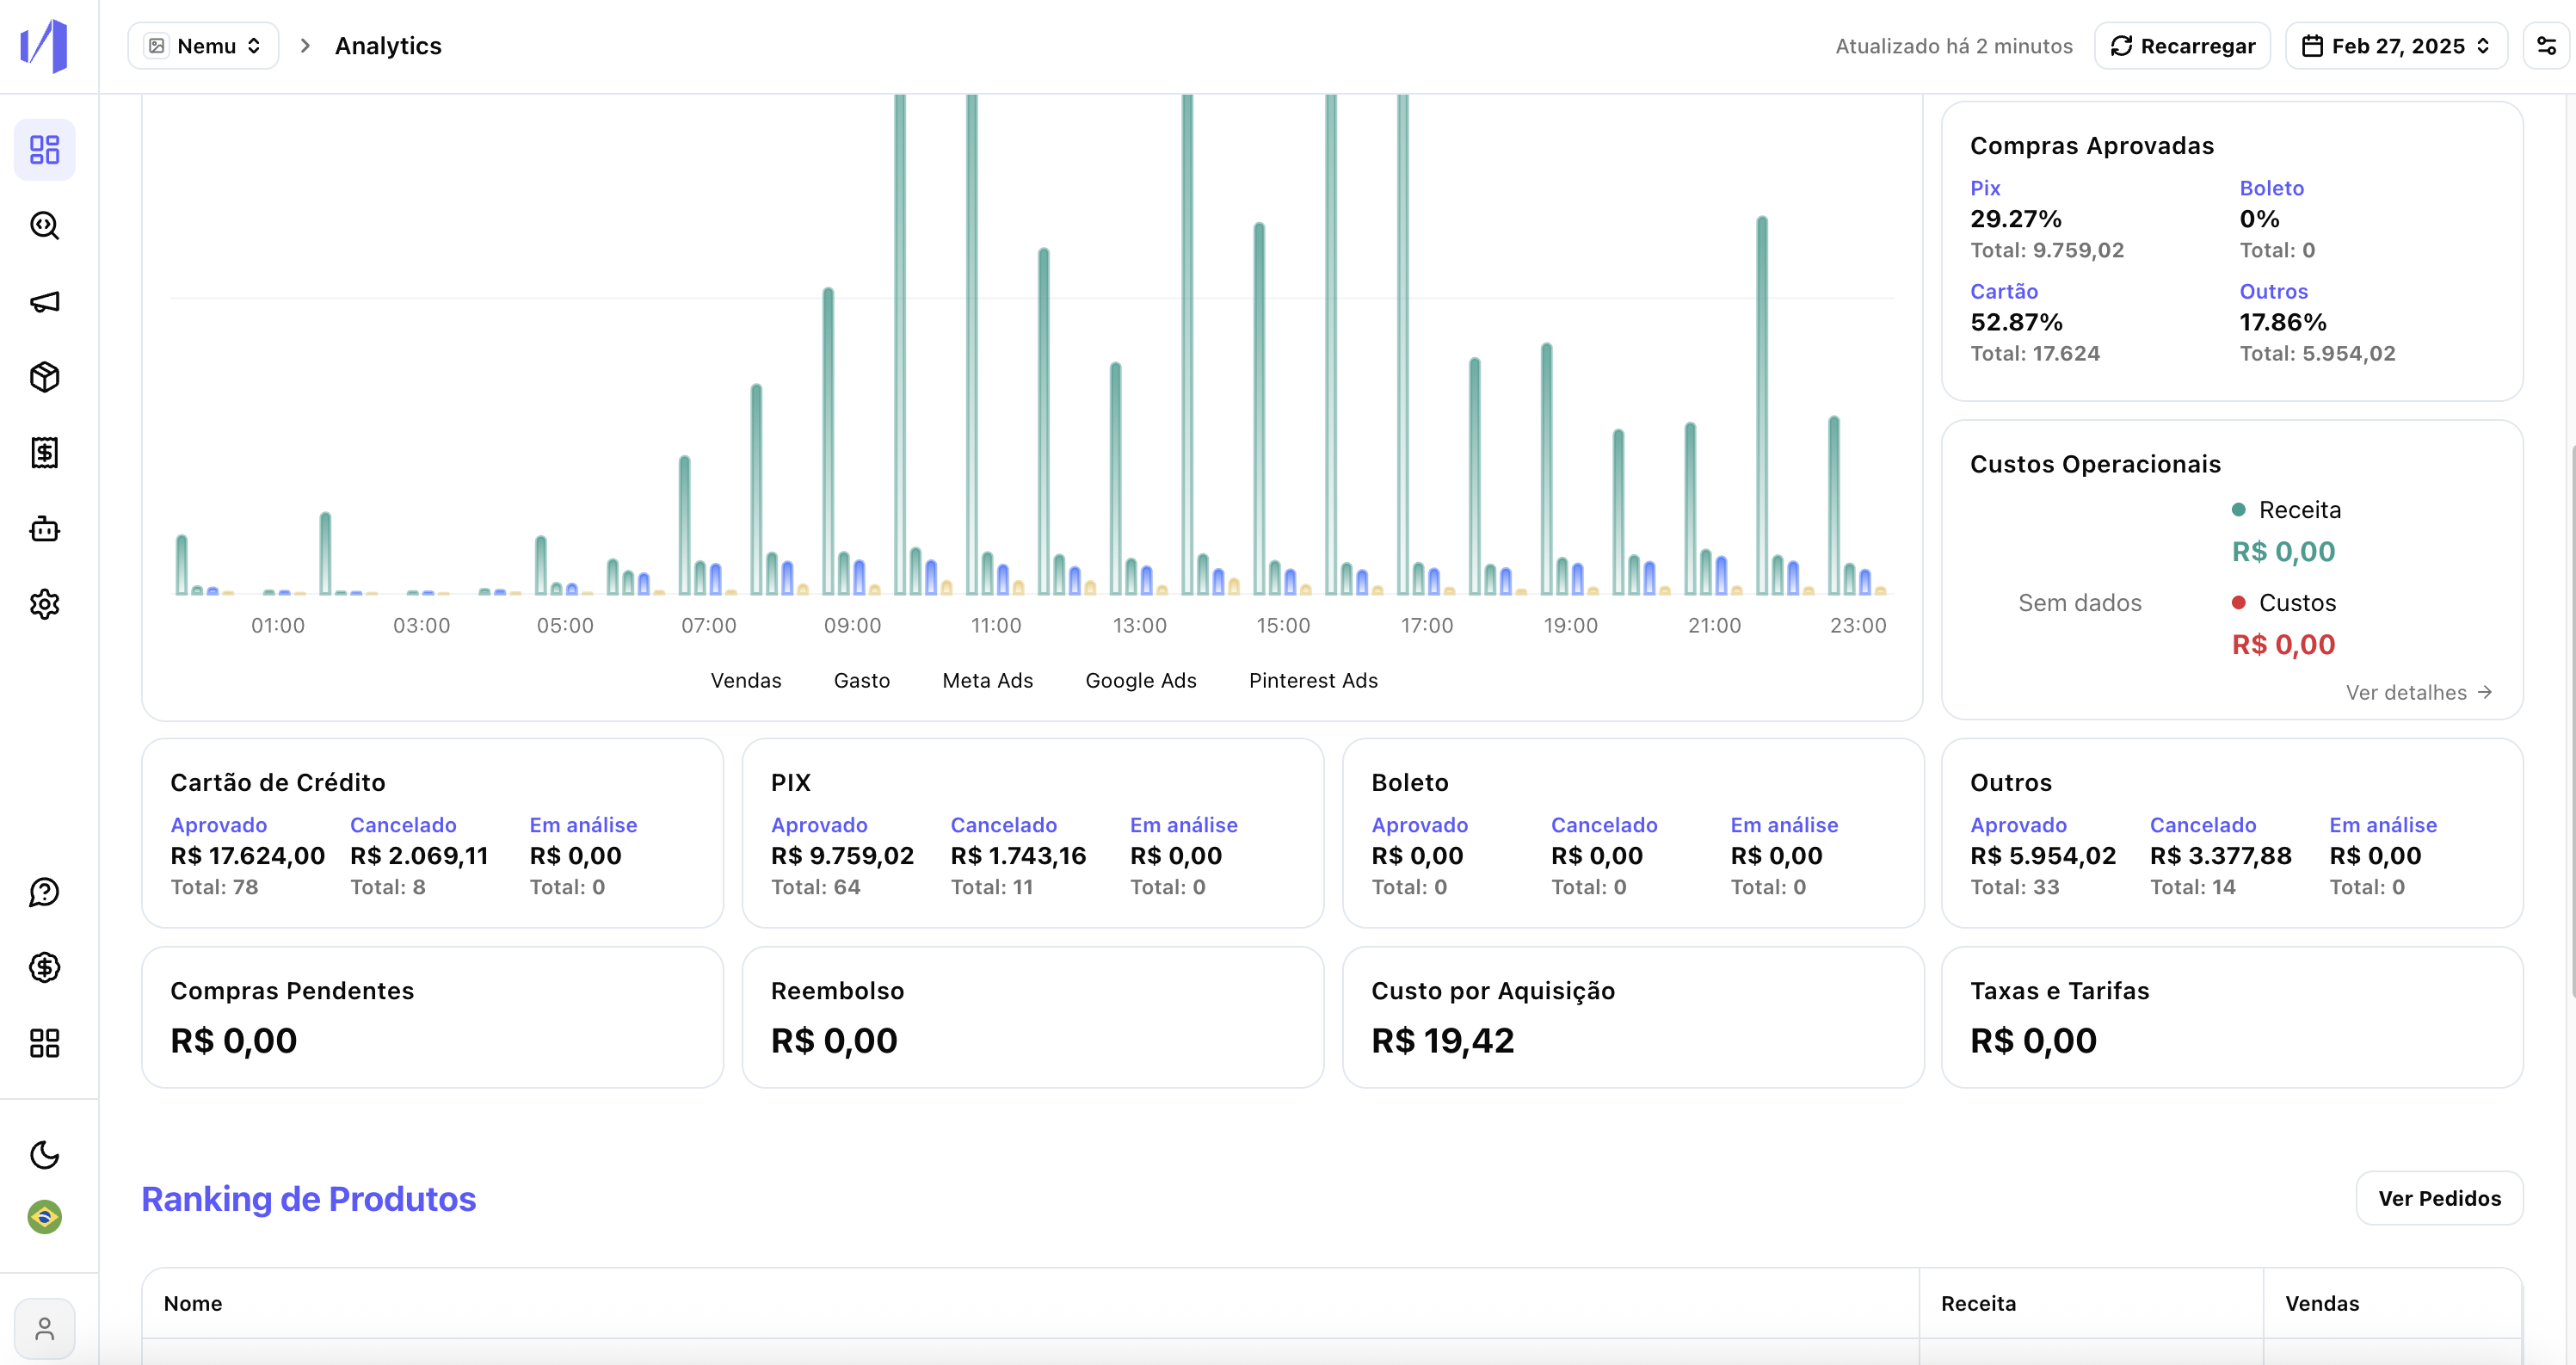
Task: Click R$ 1.743,16 cancelled PIX value
Action: click(x=1018, y=855)
